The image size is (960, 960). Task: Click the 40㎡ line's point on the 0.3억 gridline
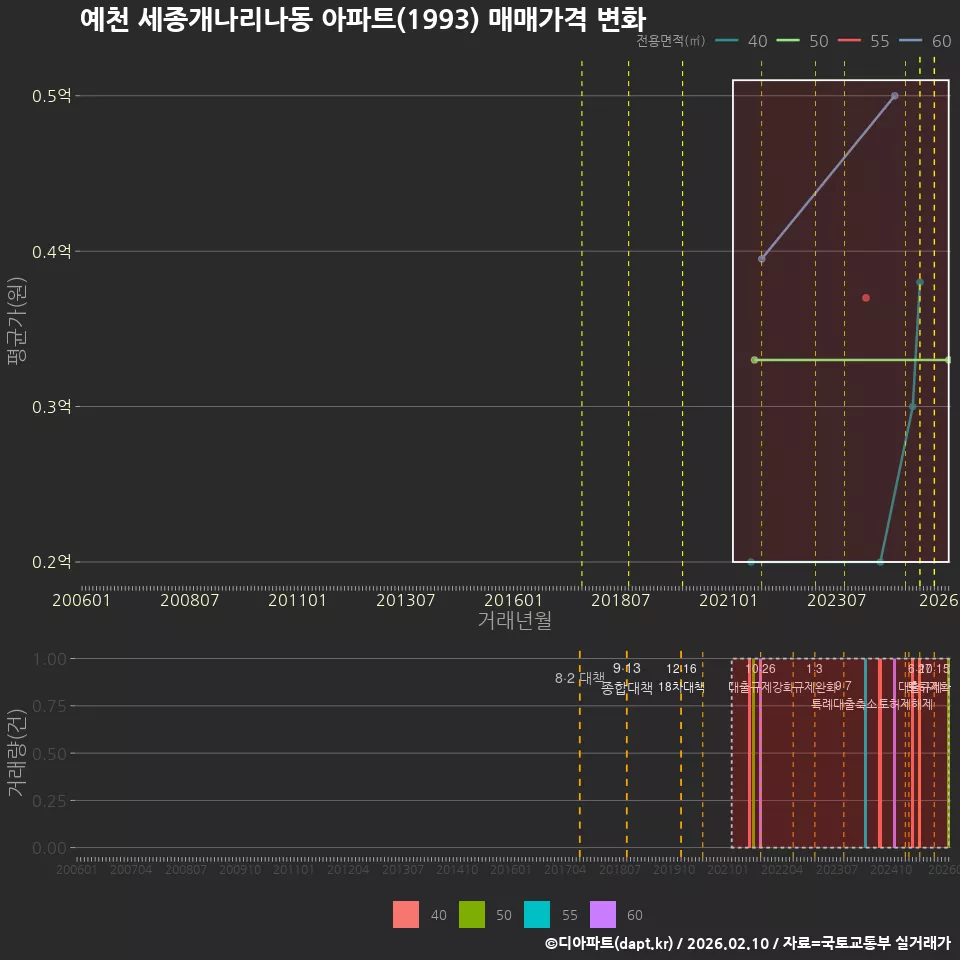click(x=912, y=407)
